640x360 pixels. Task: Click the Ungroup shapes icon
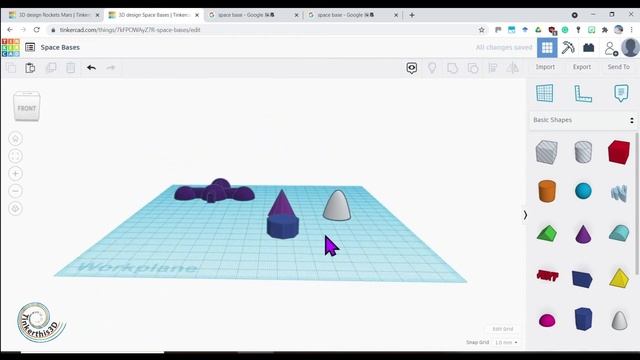(473, 68)
